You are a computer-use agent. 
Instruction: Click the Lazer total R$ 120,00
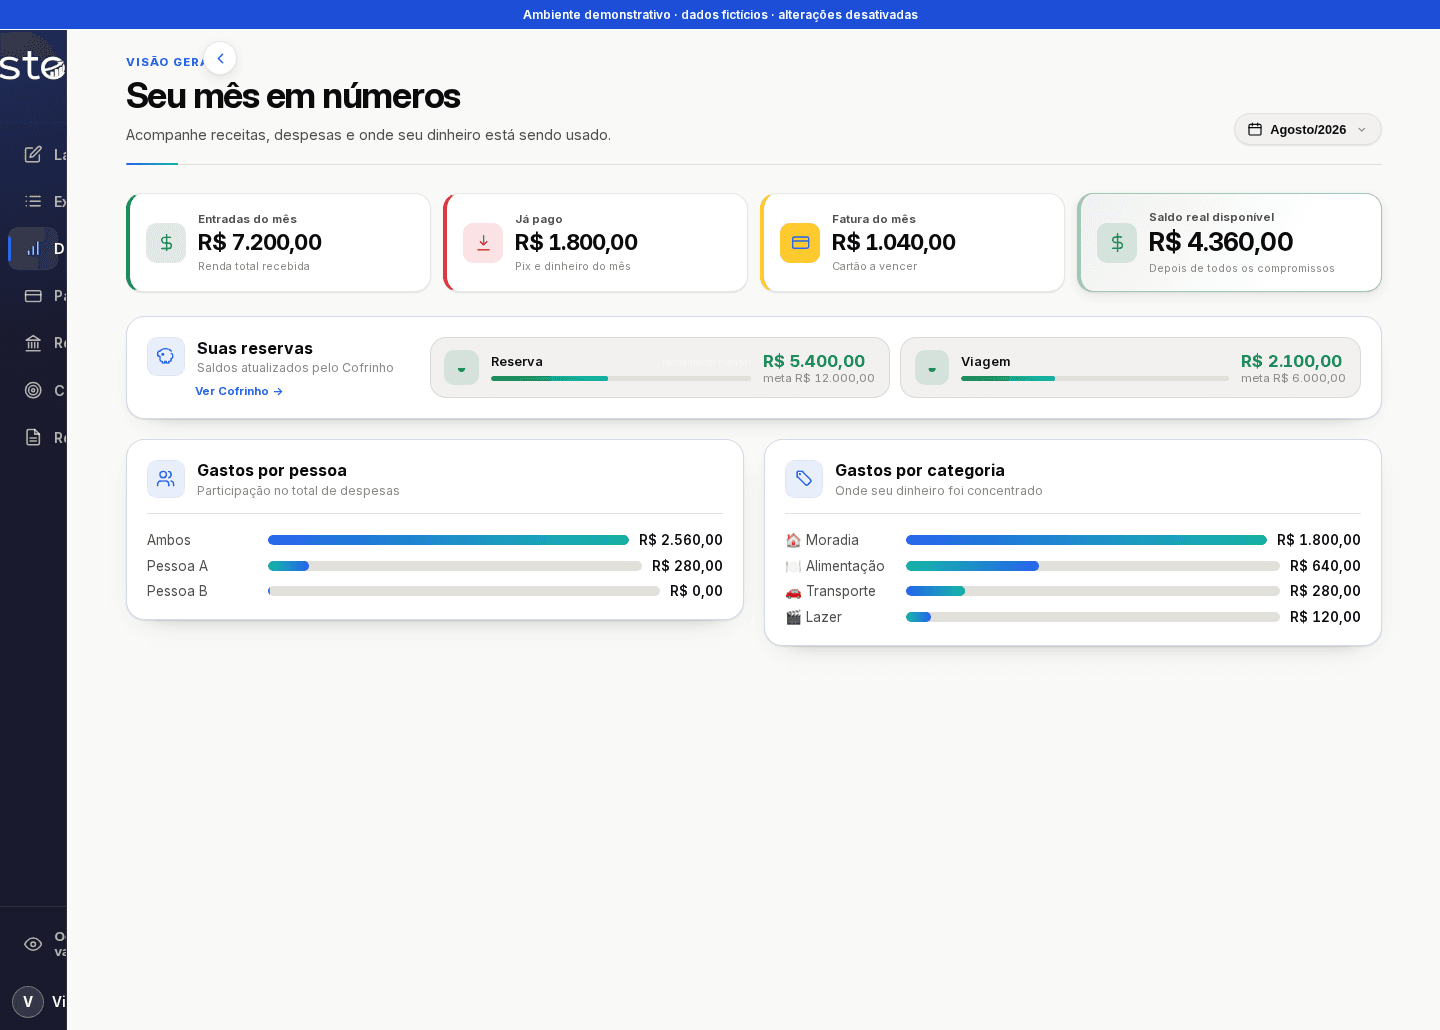(x=1325, y=617)
